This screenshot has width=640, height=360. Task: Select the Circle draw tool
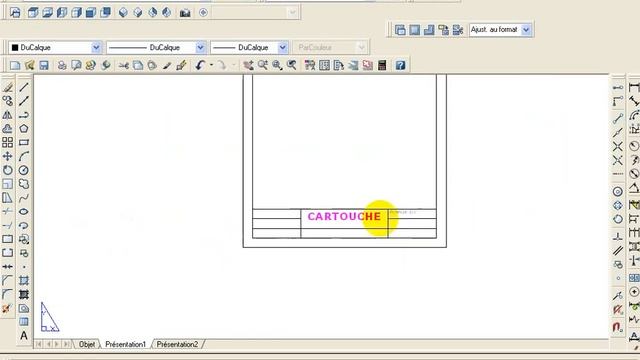(24, 170)
